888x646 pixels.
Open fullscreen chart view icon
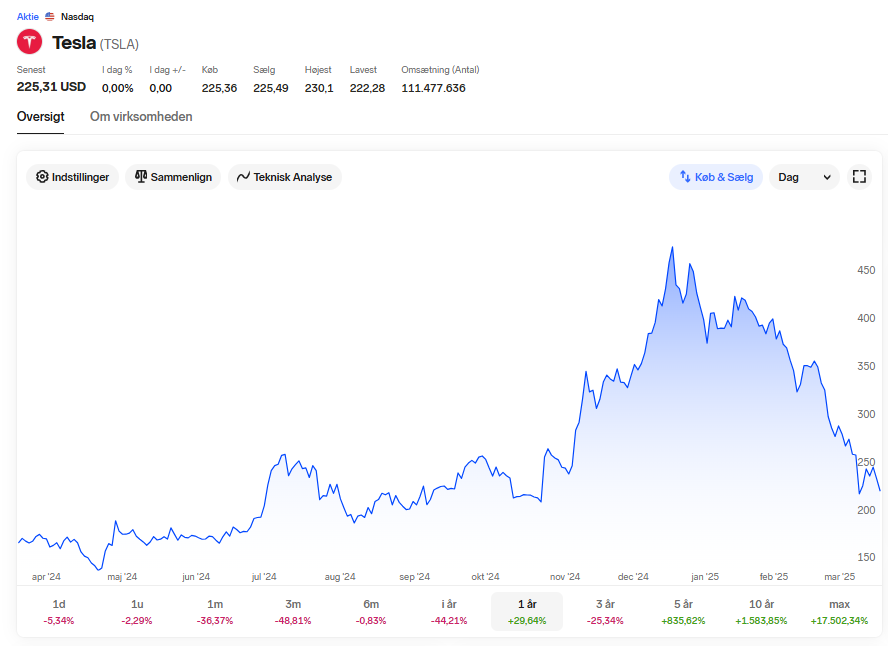tap(859, 177)
